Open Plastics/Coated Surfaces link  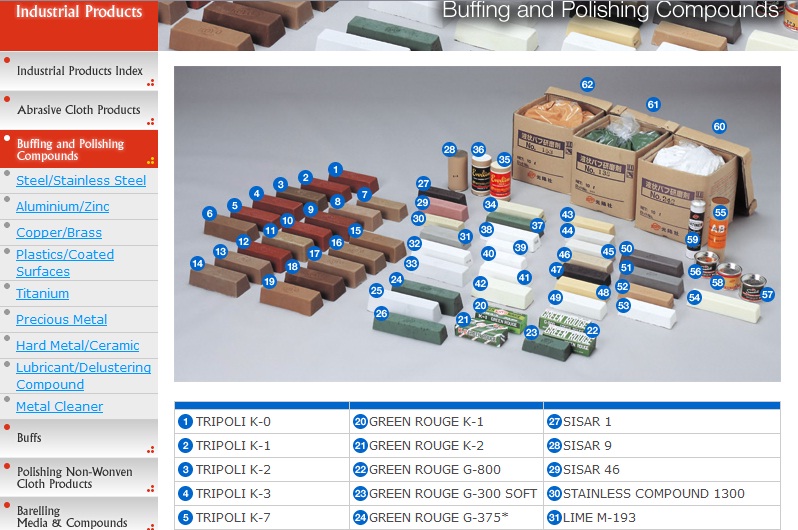coord(65,263)
